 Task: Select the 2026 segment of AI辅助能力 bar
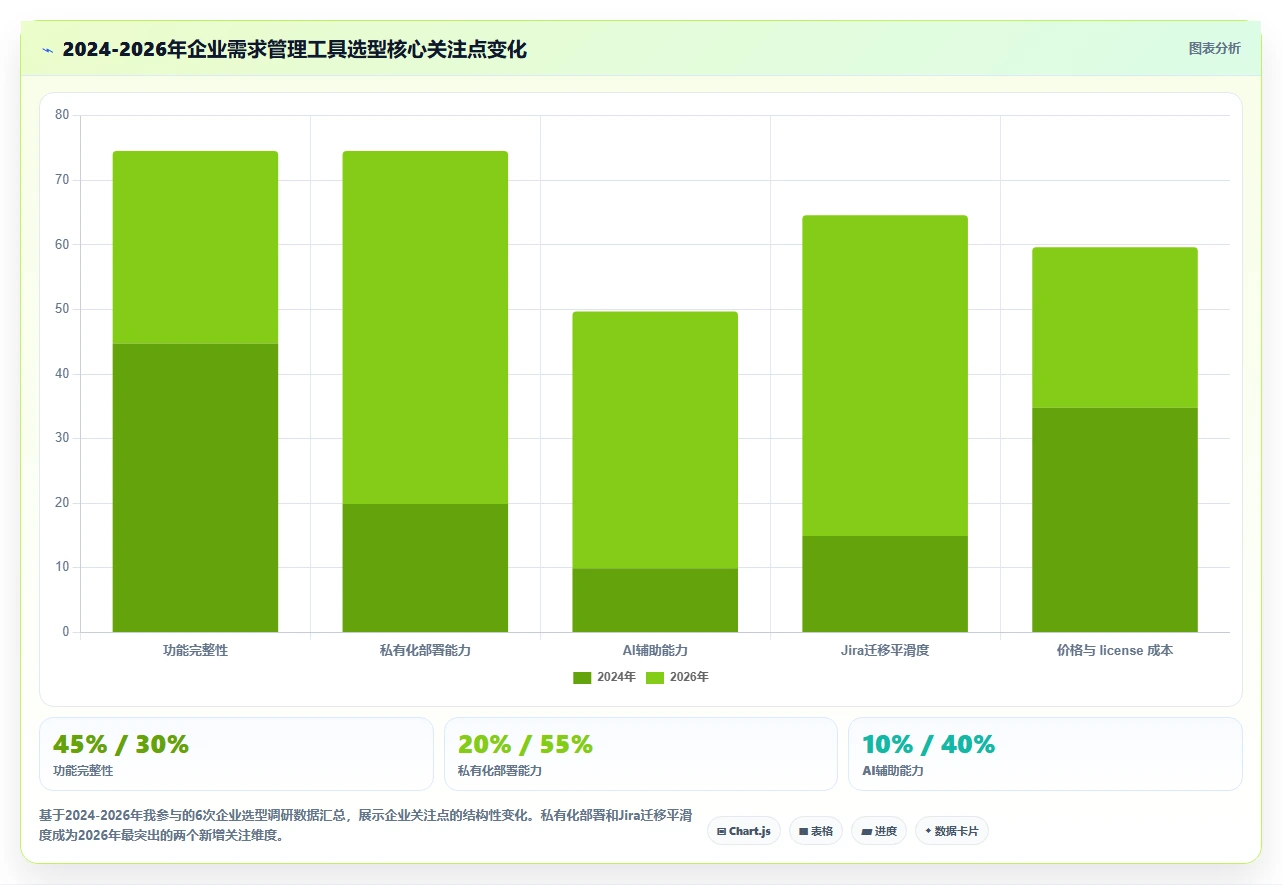tap(655, 440)
